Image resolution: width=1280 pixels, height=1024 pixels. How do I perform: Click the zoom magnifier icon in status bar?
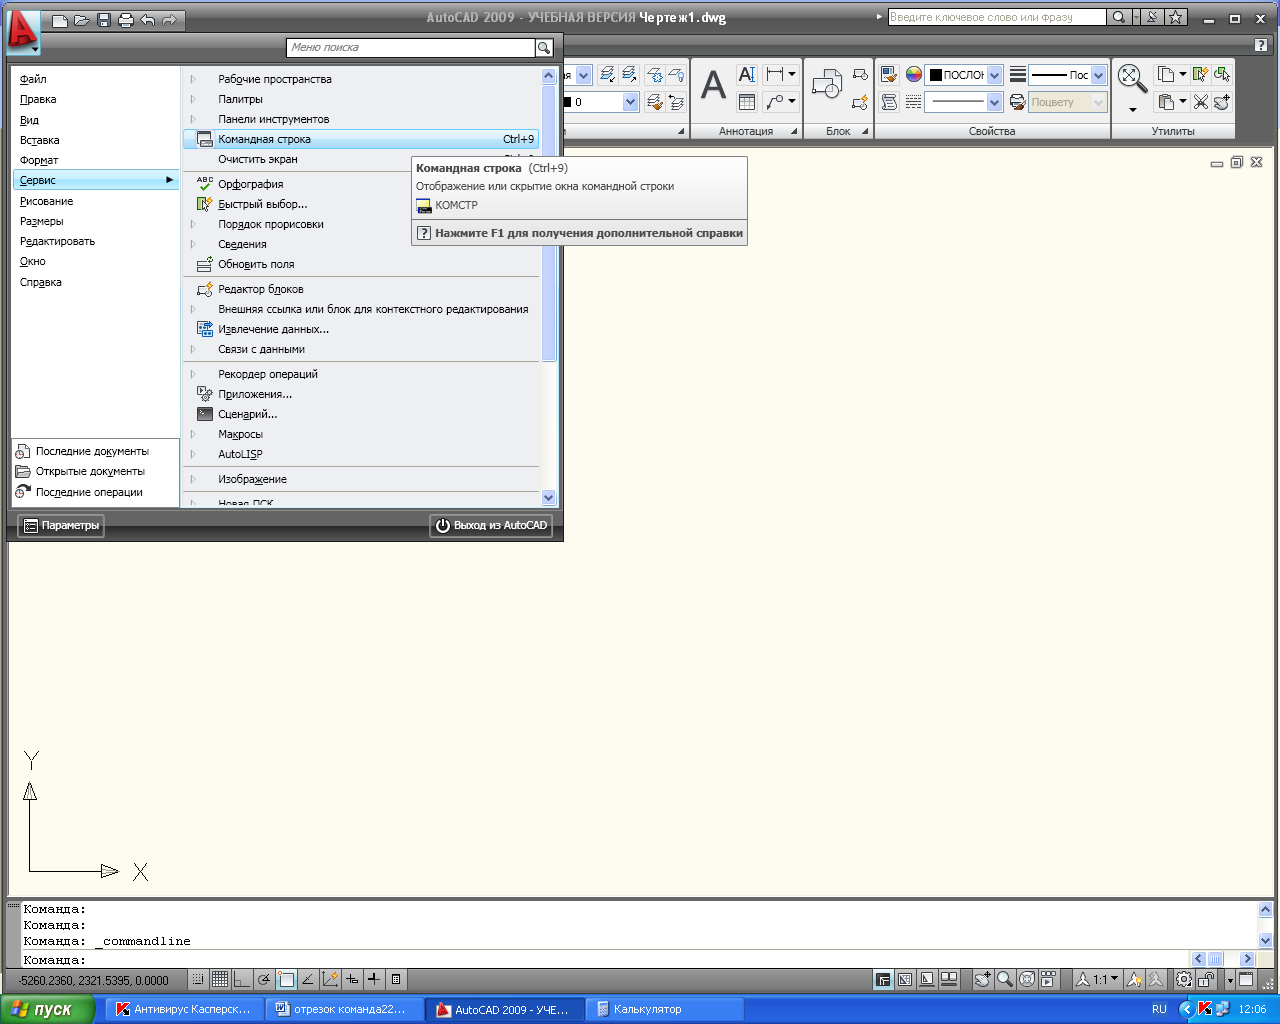[1005, 980]
